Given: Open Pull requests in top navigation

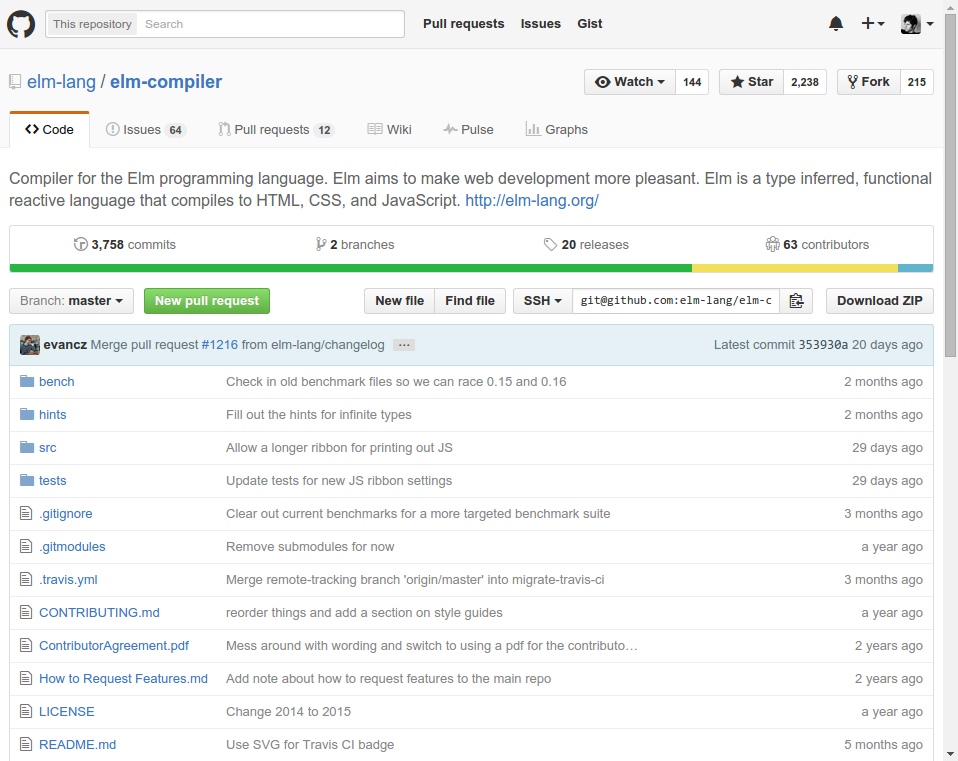Looking at the screenshot, I should coord(464,24).
